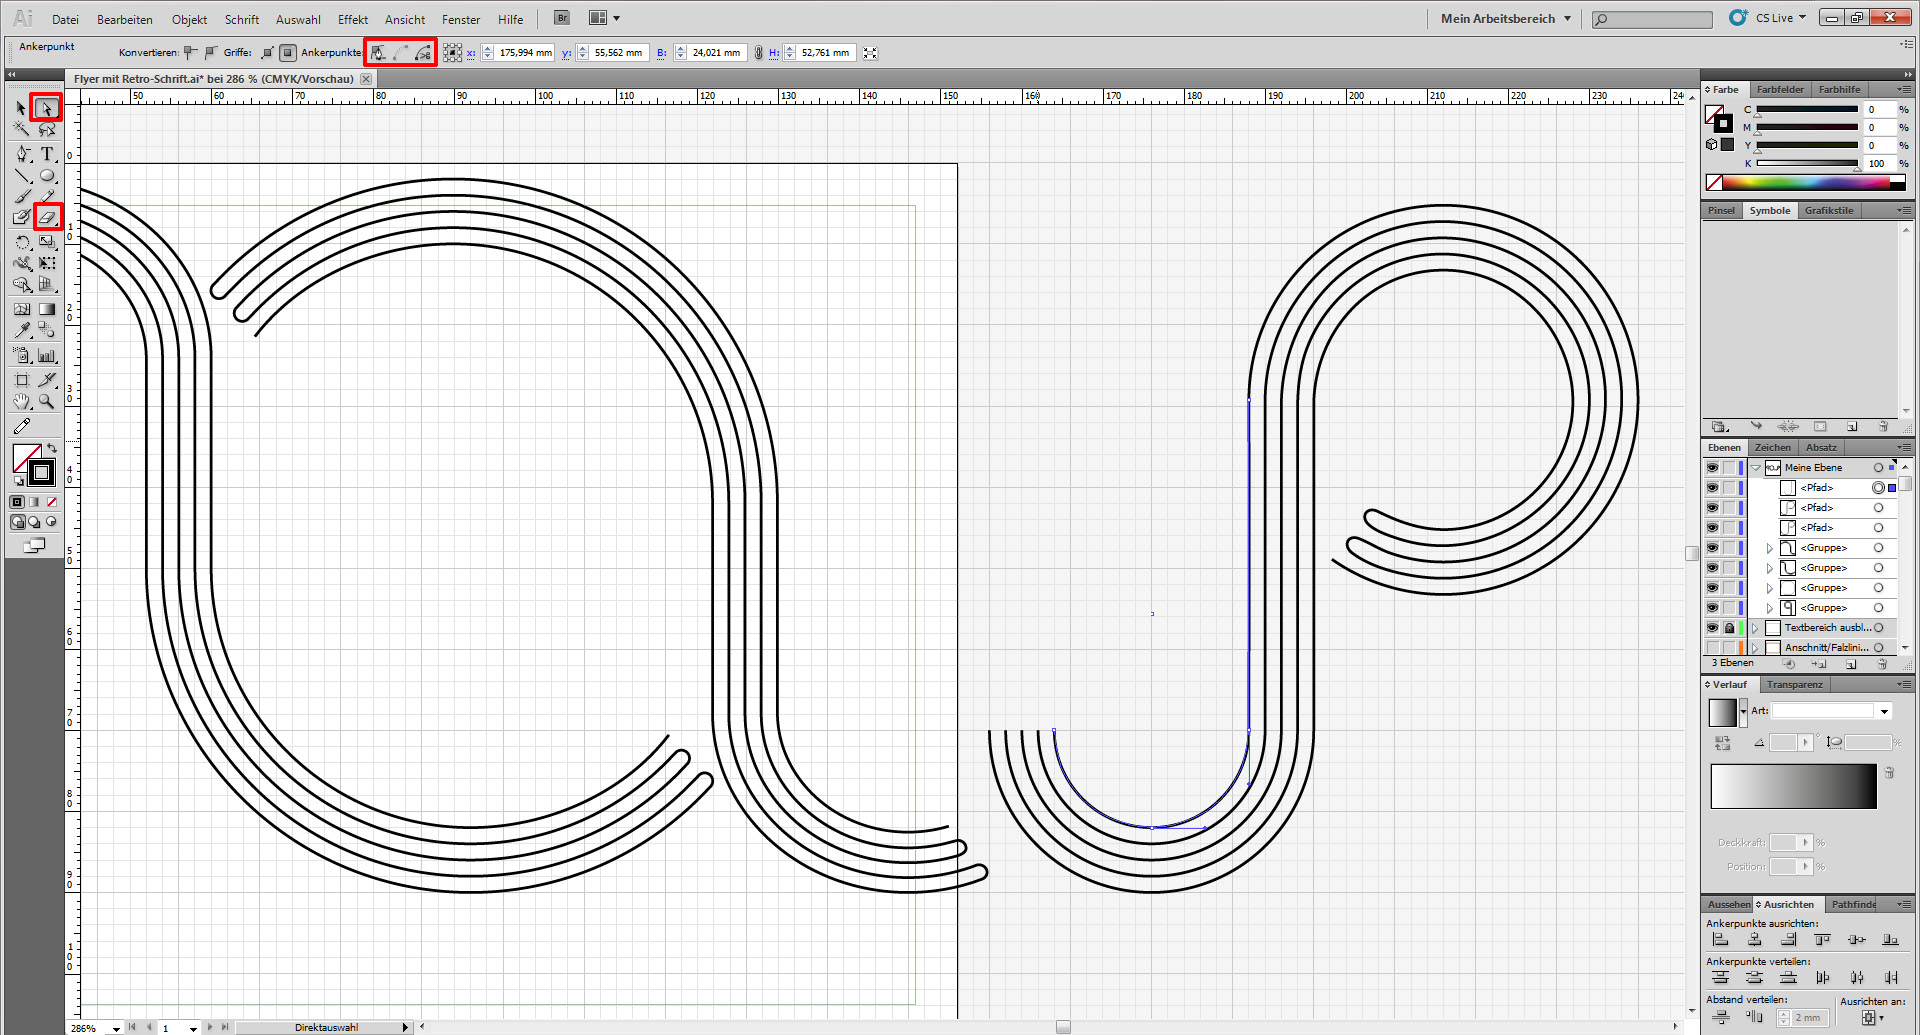Click the CS Live button

click(1773, 18)
